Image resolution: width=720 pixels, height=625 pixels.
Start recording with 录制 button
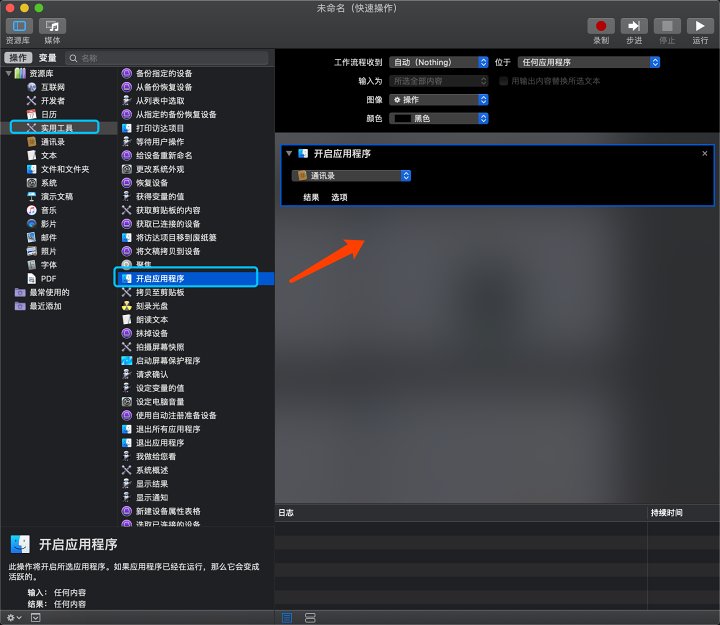(601, 26)
